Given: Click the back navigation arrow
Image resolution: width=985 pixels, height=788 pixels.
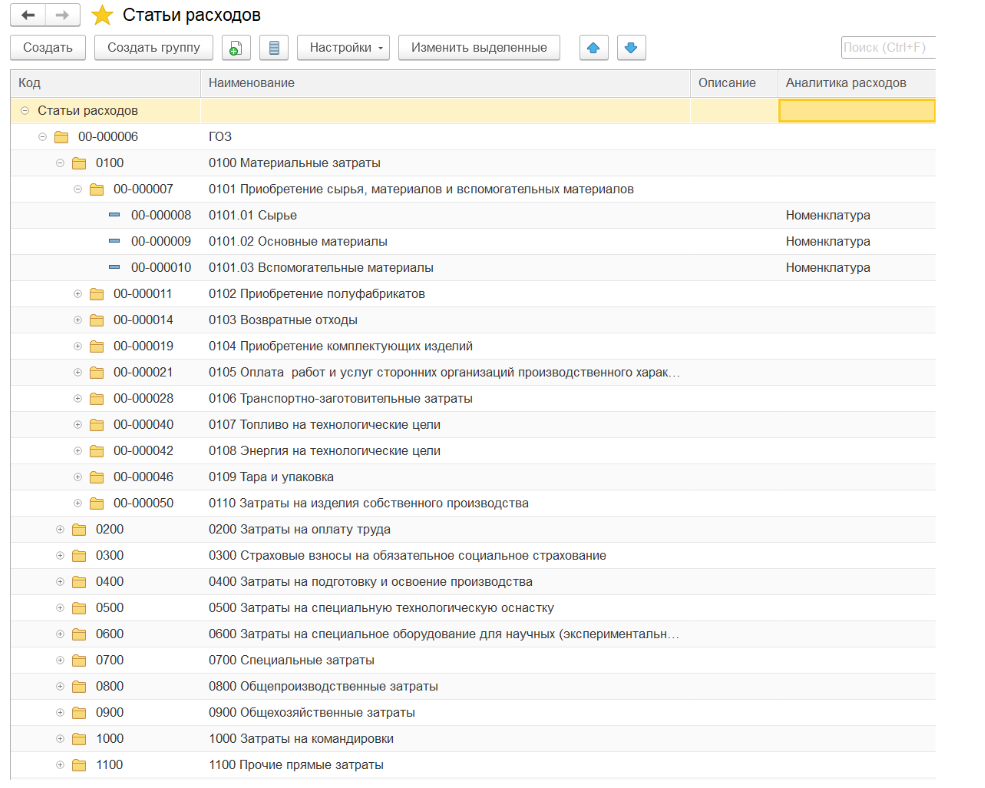Looking at the screenshot, I should [28, 15].
